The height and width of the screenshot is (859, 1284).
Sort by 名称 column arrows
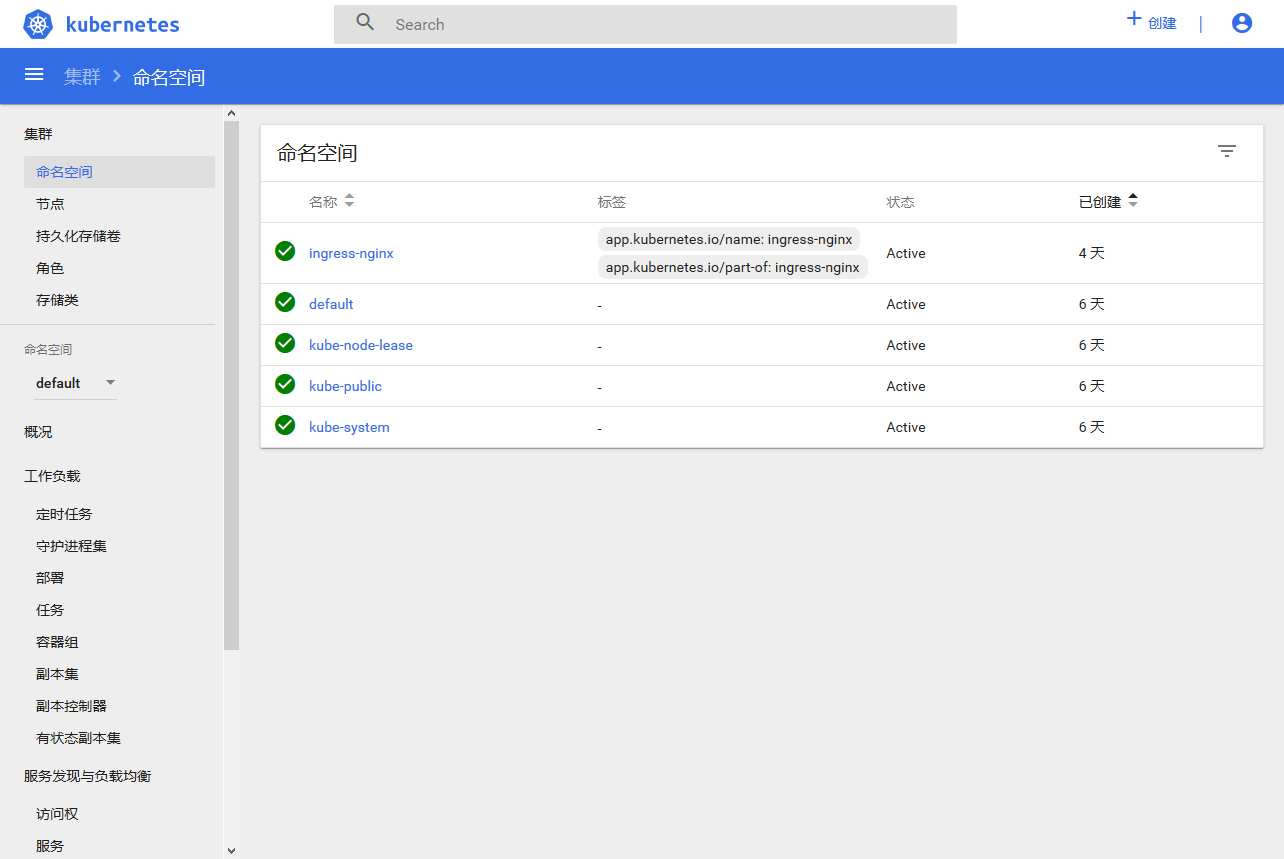pos(349,201)
